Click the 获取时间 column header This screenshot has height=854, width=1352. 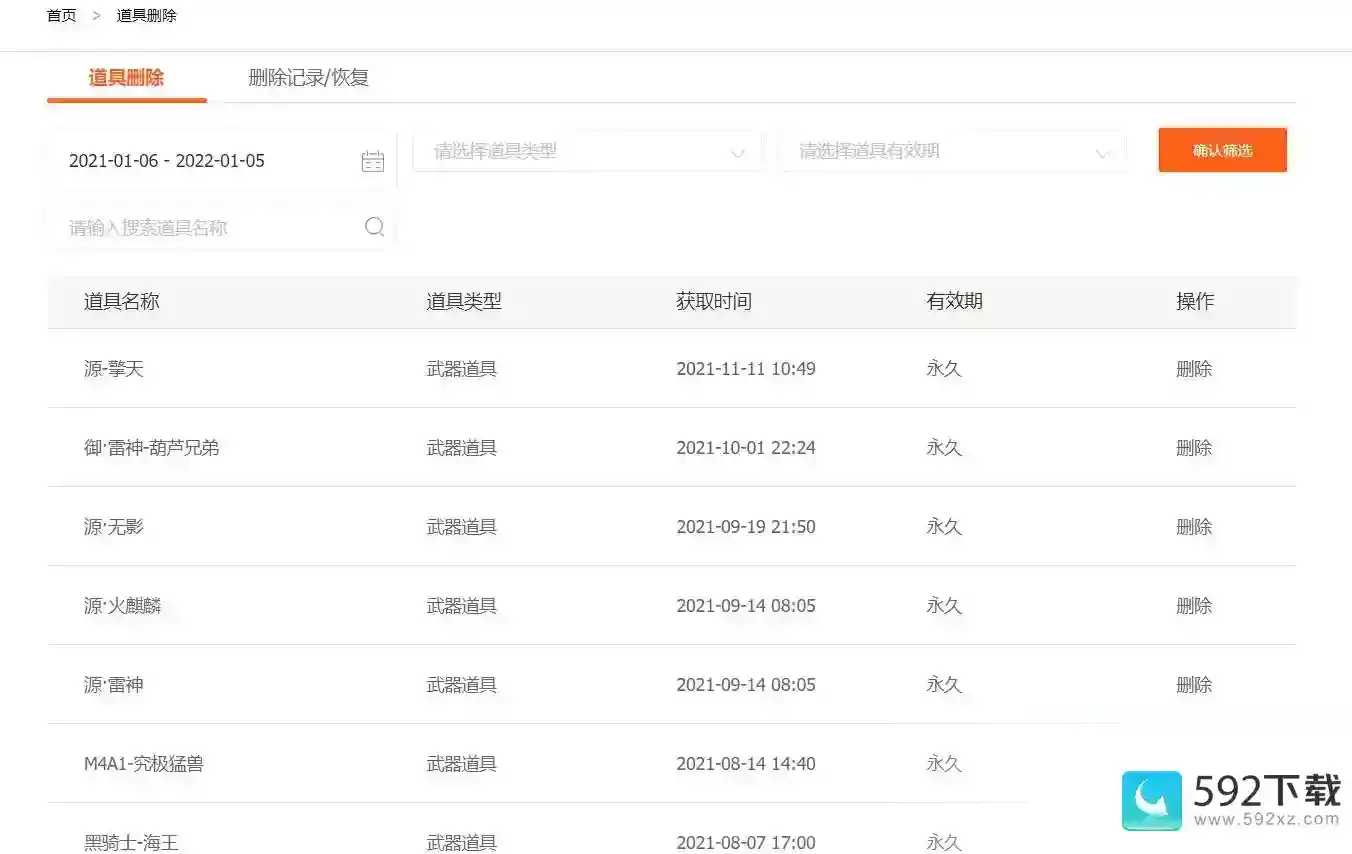pos(714,301)
